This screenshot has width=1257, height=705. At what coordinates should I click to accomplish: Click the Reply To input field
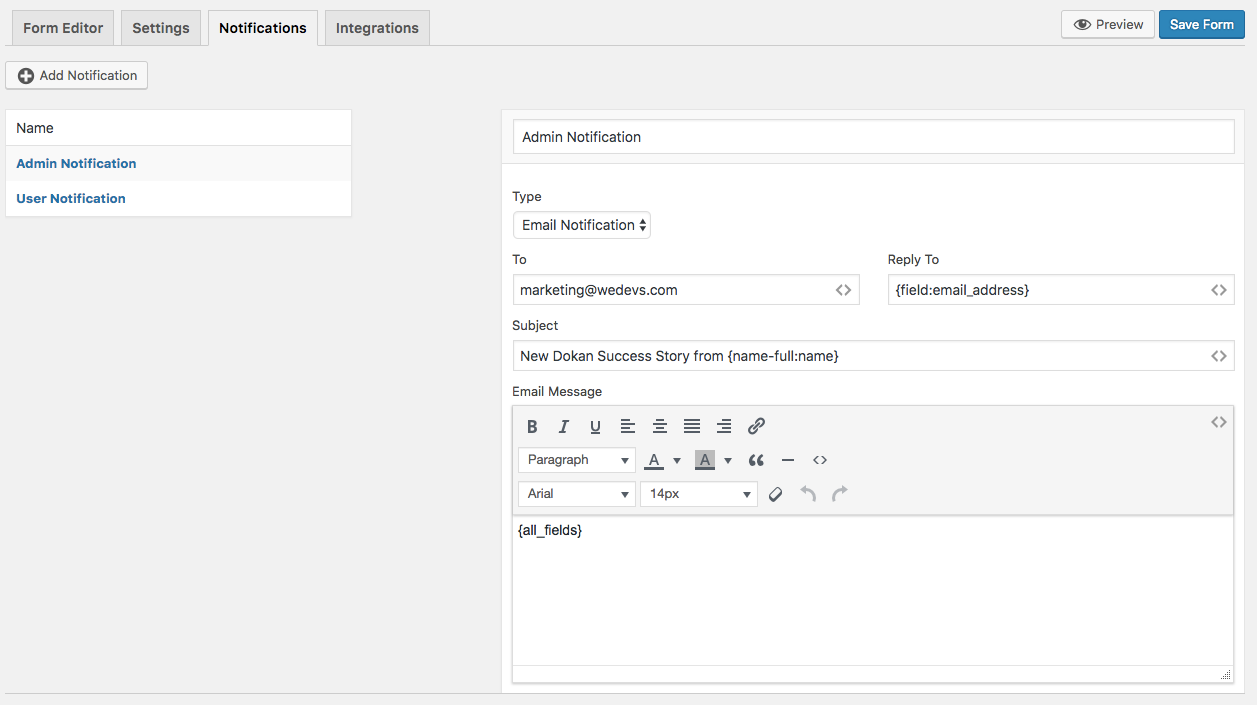tap(1061, 290)
